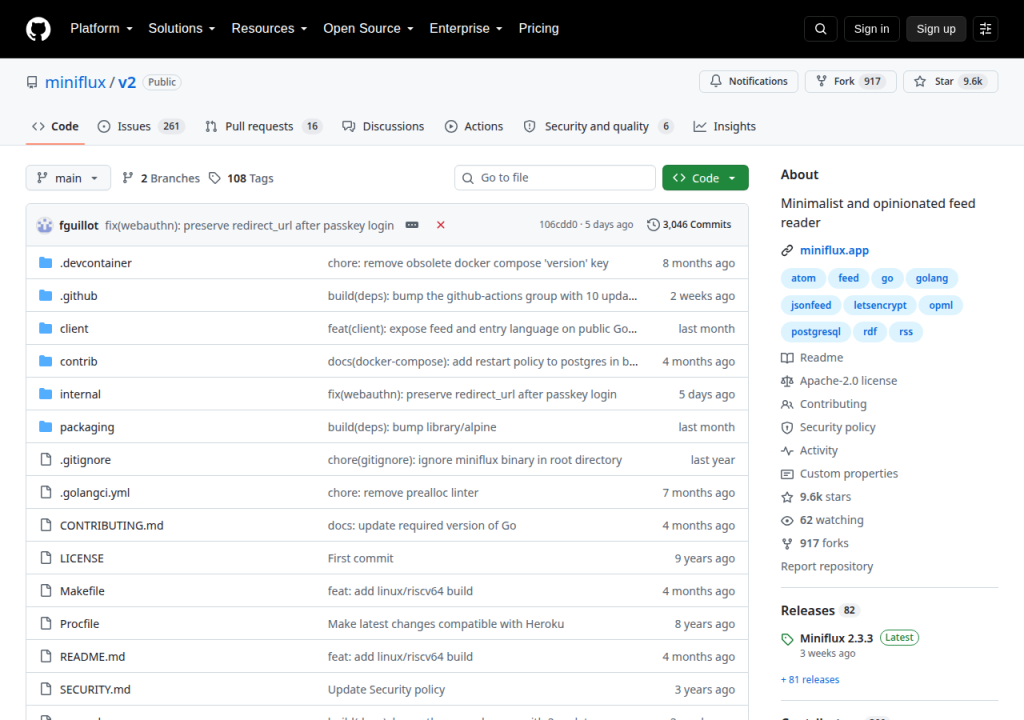Open the Actions tab
This screenshot has width=1024, height=720.
click(474, 126)
